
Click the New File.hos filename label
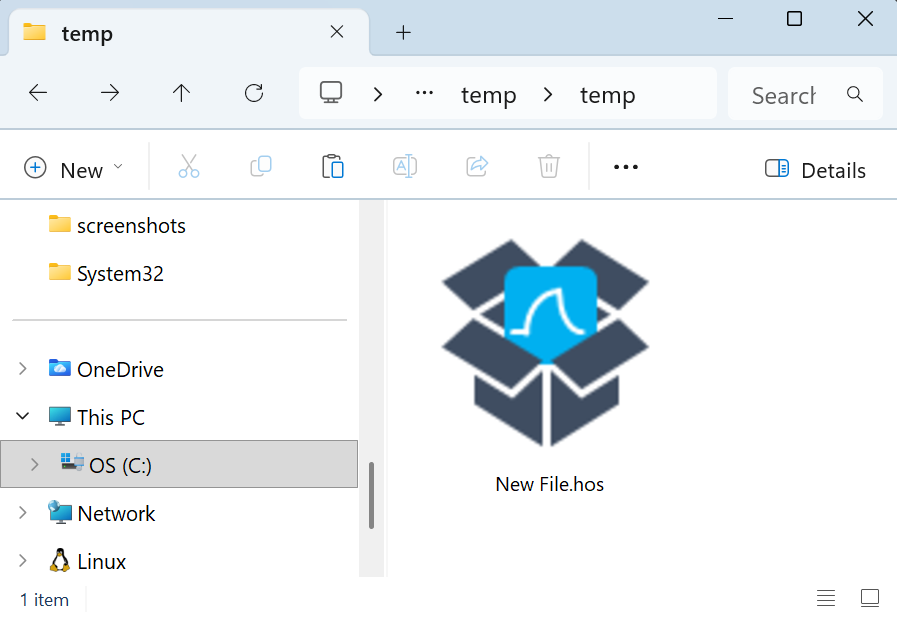point(550,484)
